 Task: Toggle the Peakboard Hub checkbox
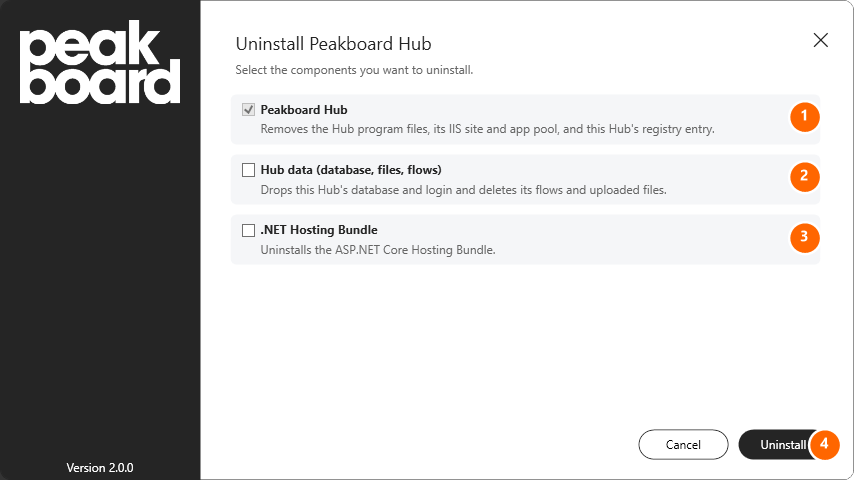pos(248,110)
